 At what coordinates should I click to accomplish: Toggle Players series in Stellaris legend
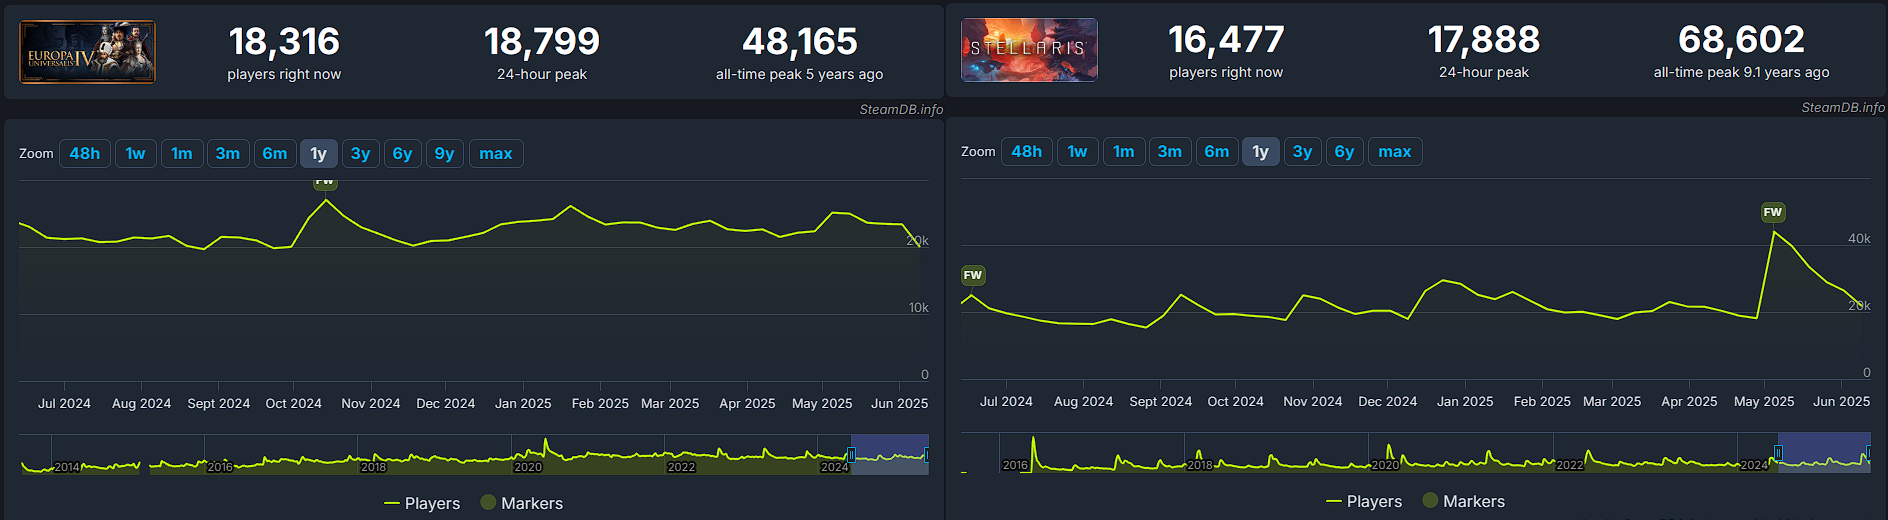(1364, 501)
